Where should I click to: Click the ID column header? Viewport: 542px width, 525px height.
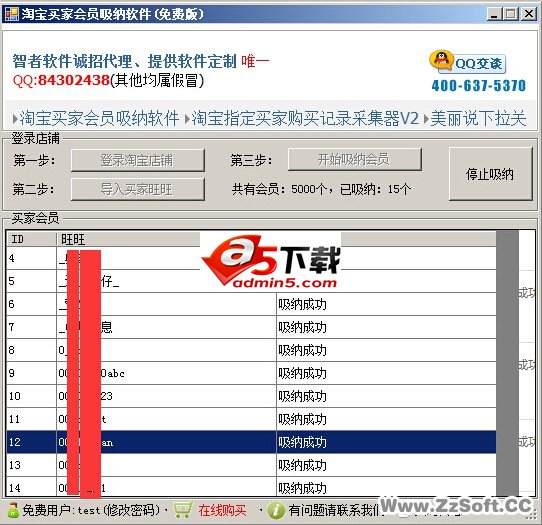(31, 239)
